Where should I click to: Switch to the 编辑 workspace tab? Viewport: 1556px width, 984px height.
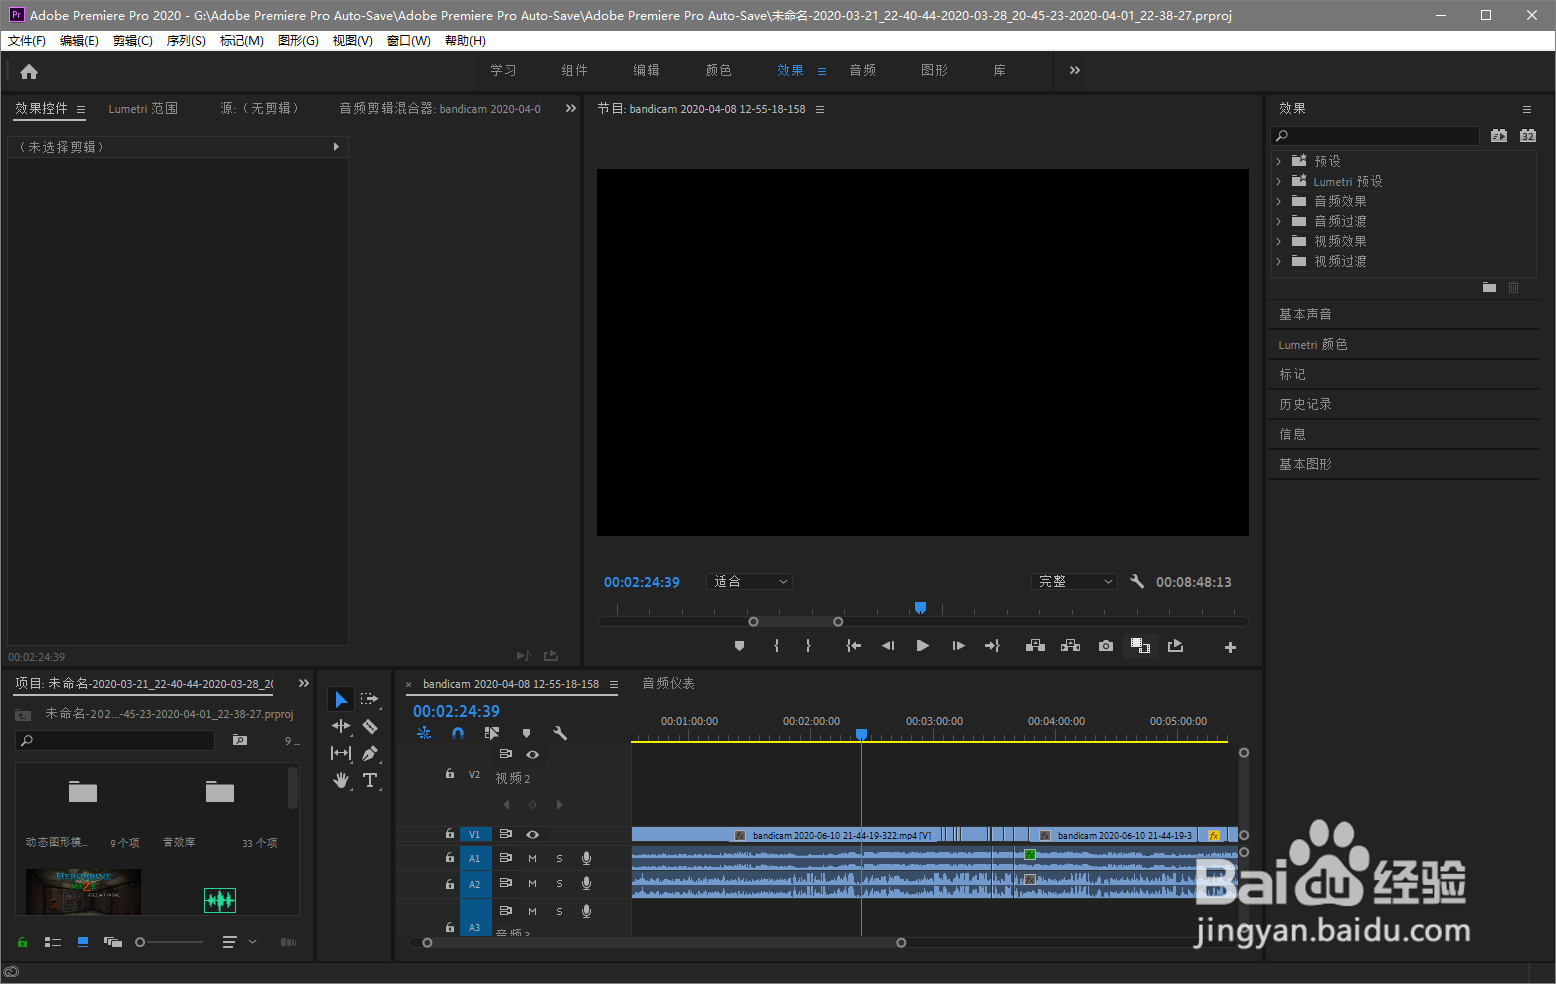pos(646,70)
